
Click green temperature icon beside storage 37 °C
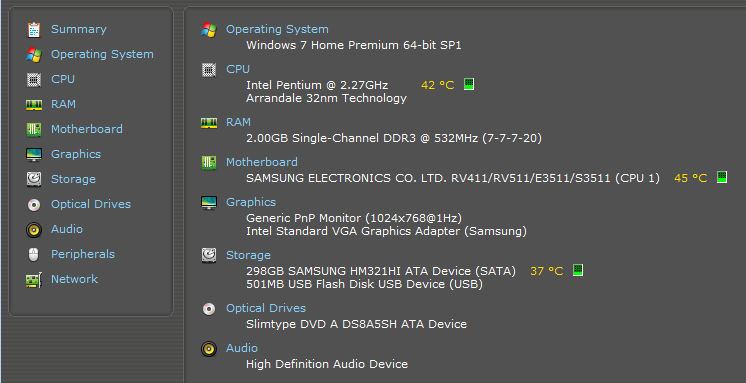tap(578, 270)
